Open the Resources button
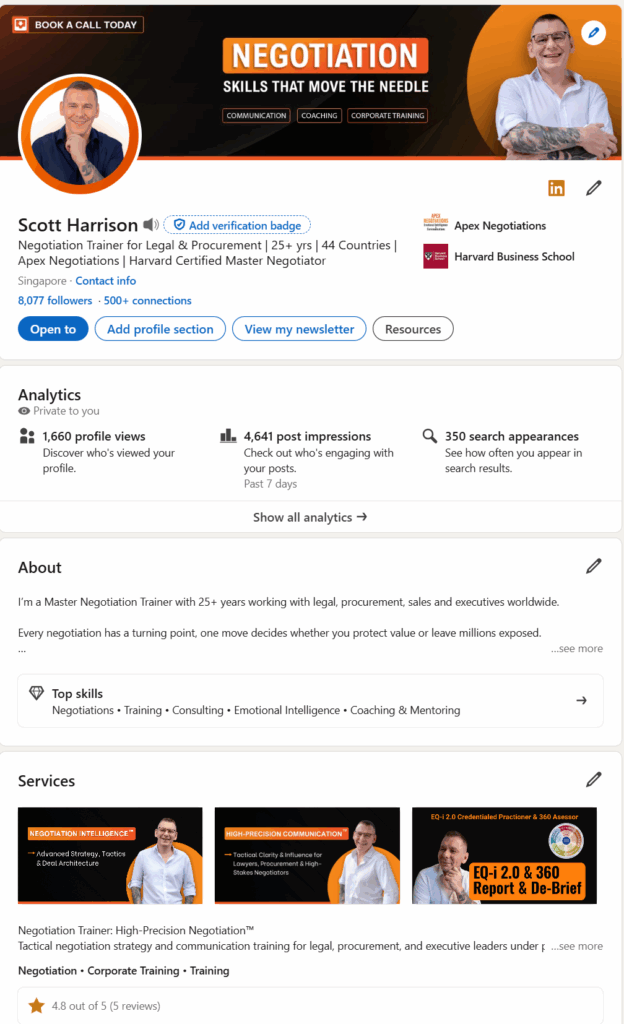624x1024 pixels. (x=413, y=329)
